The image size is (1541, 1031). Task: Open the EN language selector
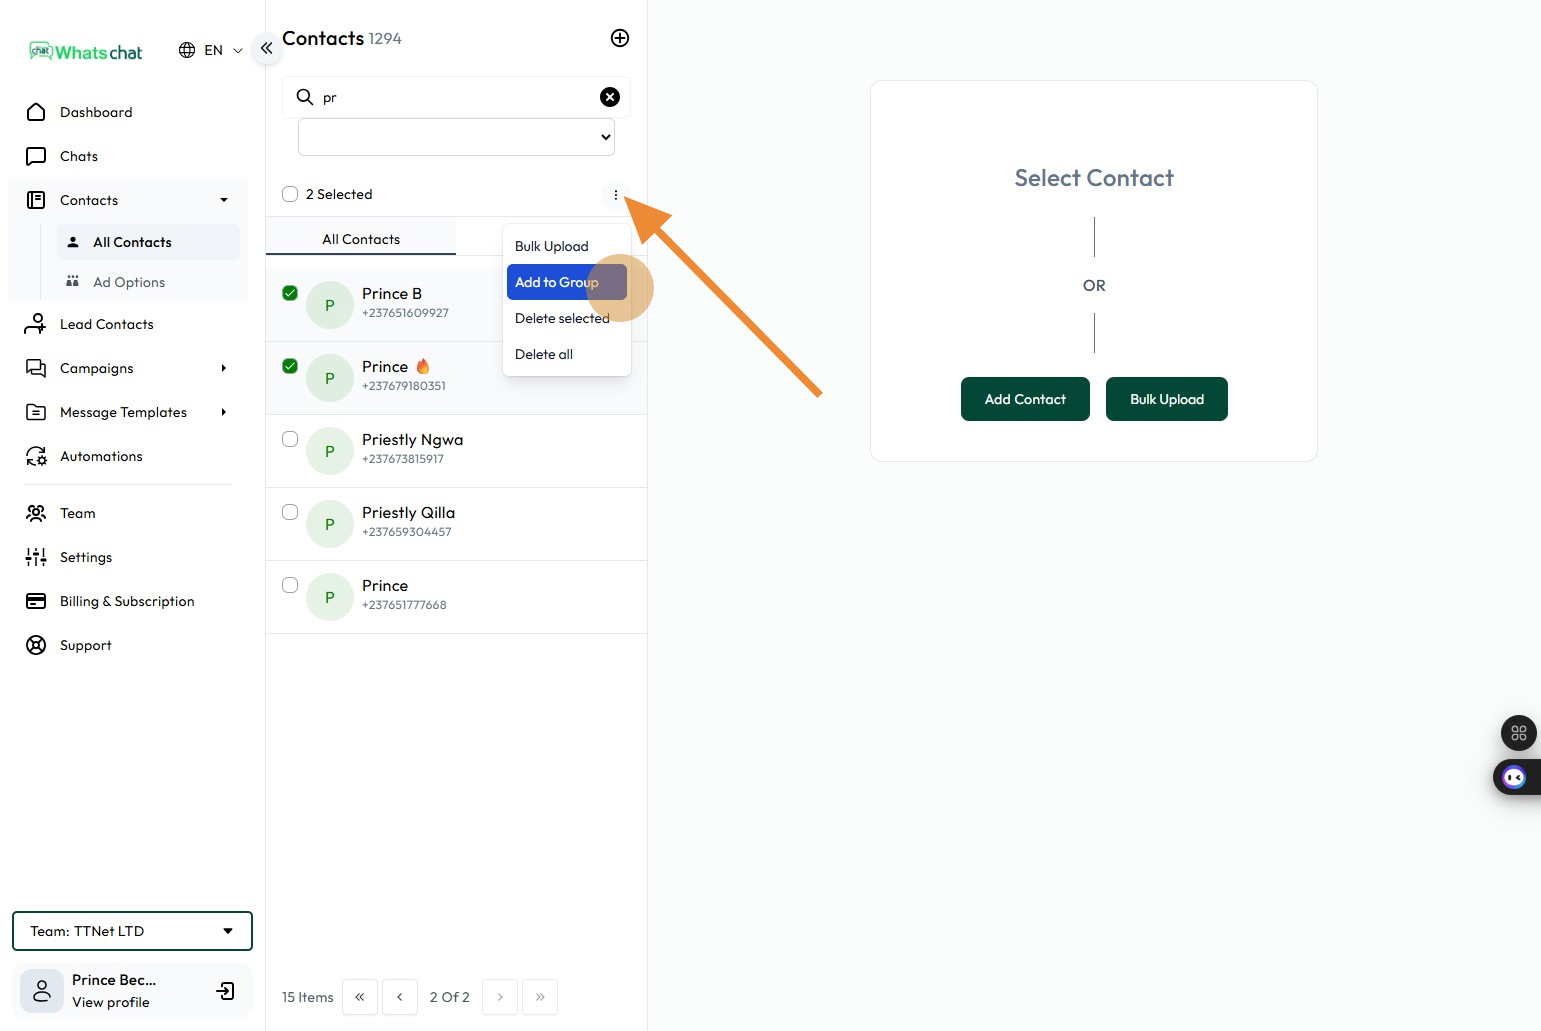tap(211, 50)
